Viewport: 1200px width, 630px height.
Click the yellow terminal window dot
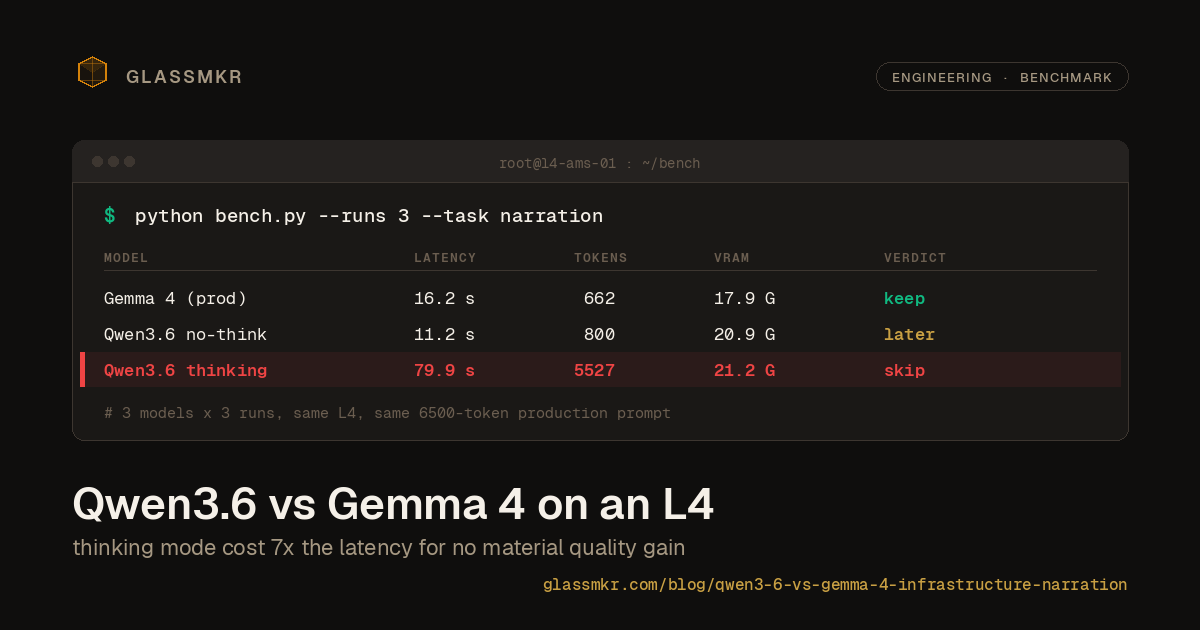pyautogui.click(x=113, y=160)
